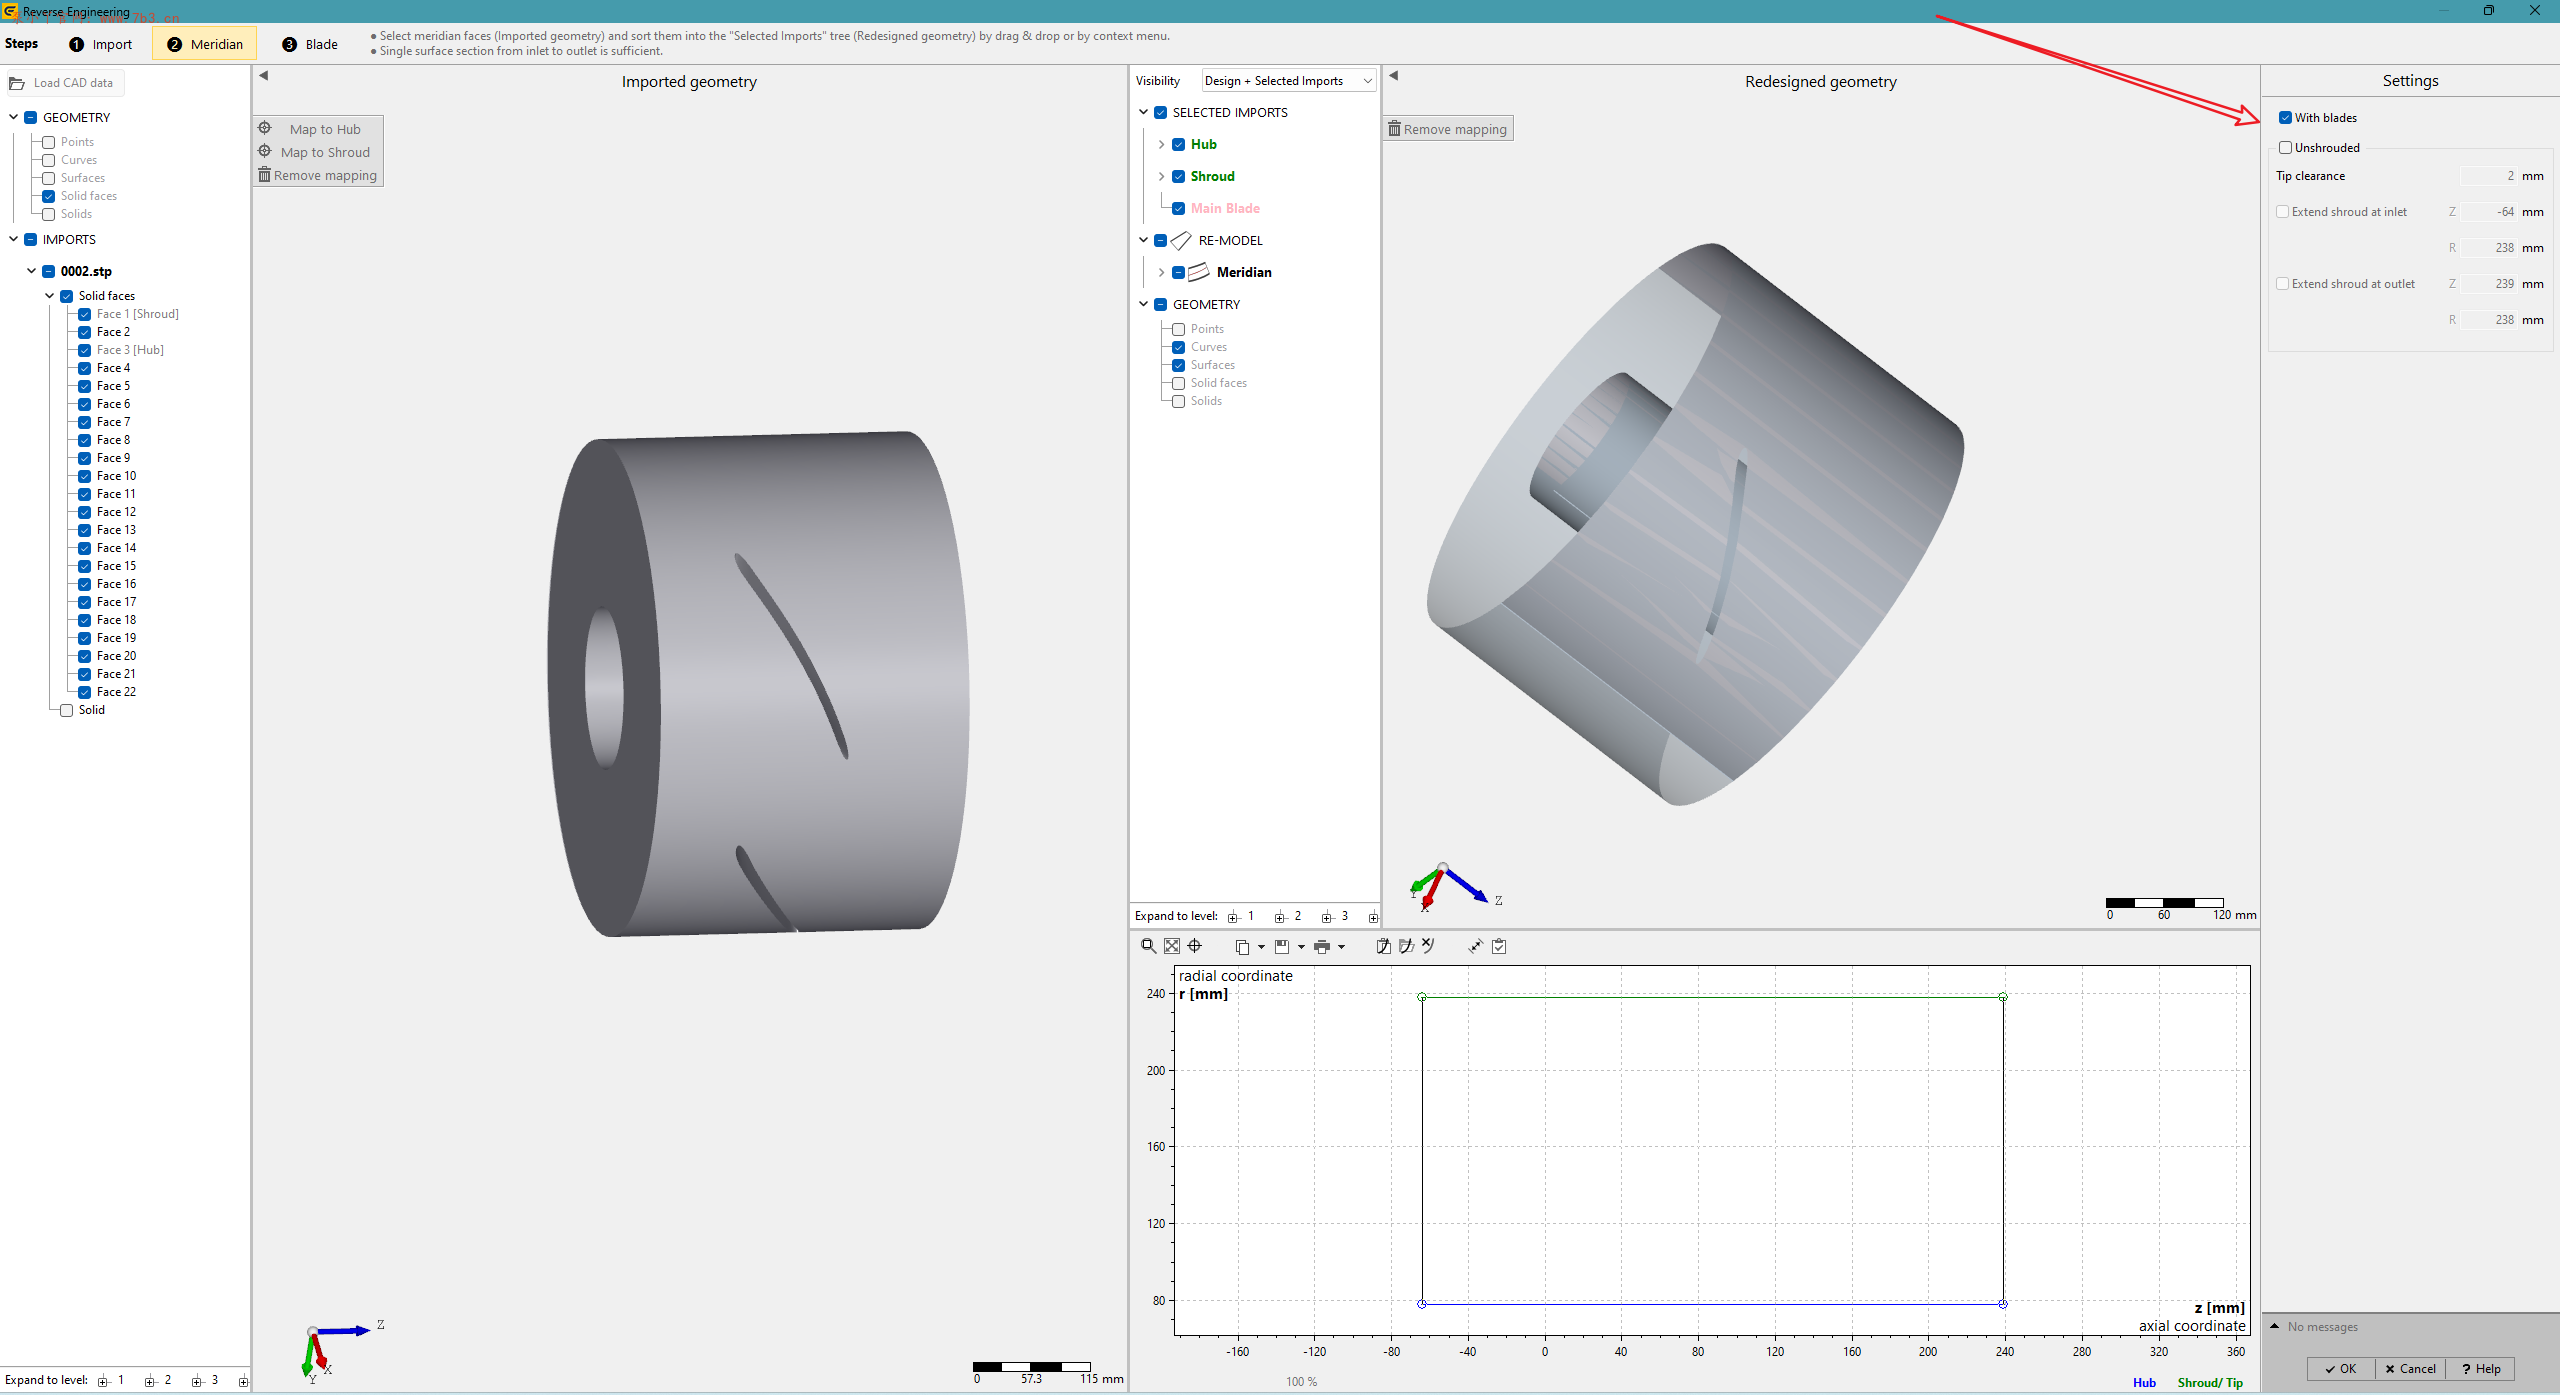Click trash icon in Redesigned geometry Remove mapping
Image resolution: width=2560 pixels, height=1395 pixels.
(x=1394, y=129)
